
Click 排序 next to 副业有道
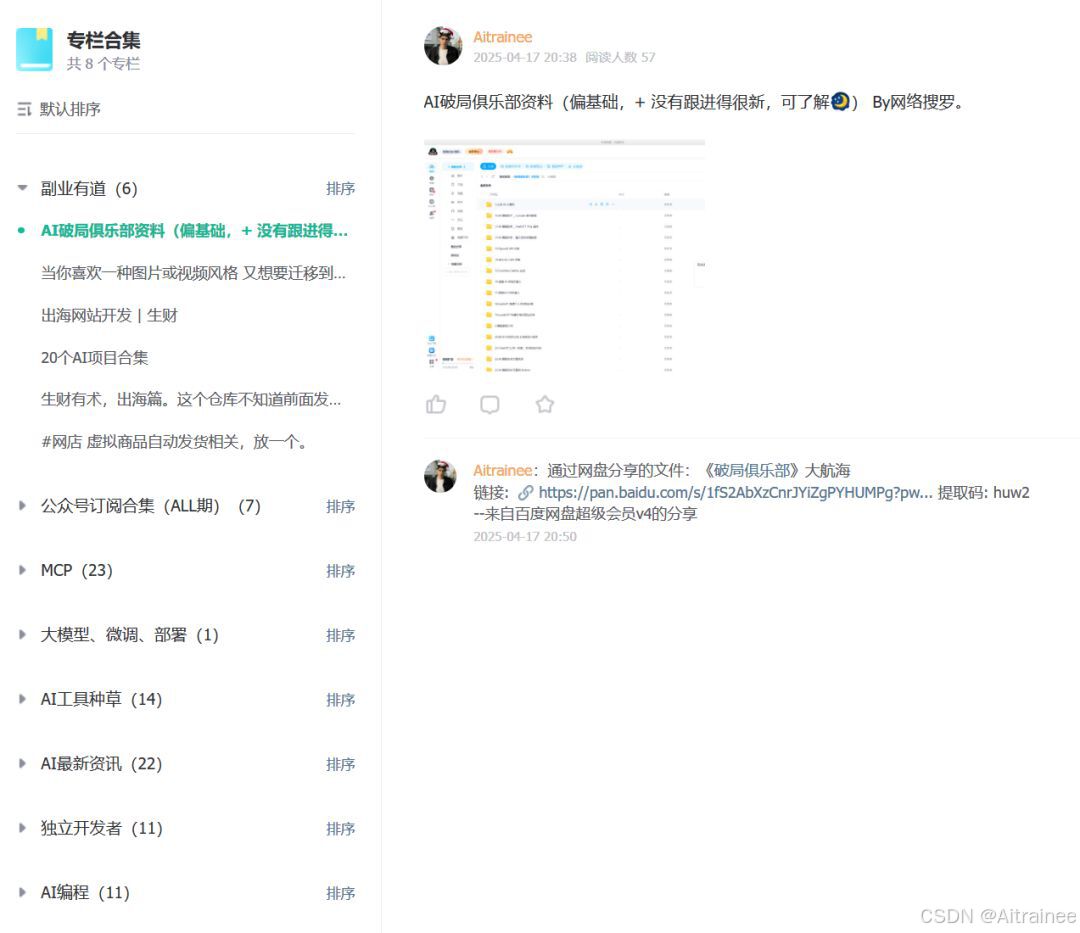[340, 189]
